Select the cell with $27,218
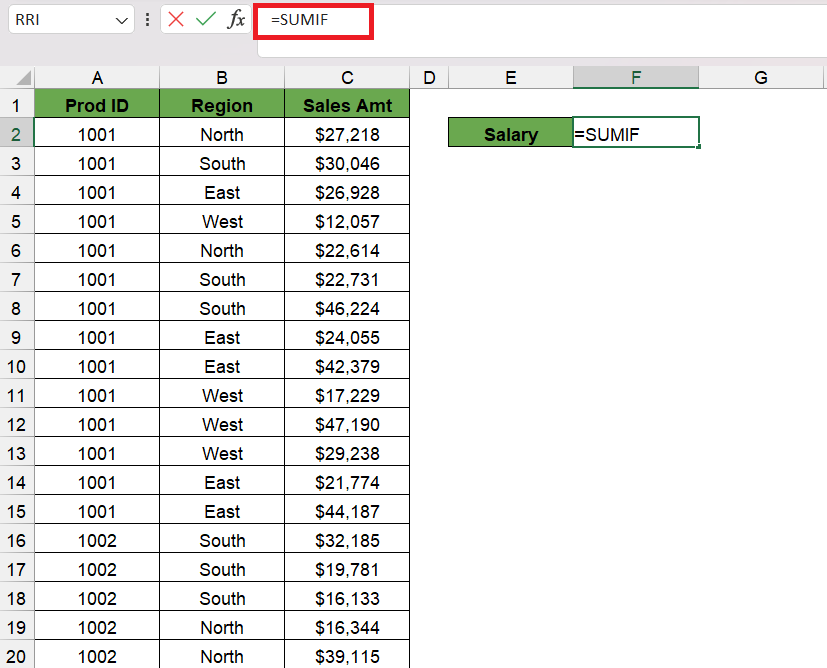827x668 pixels. click(x=347, y=134)
